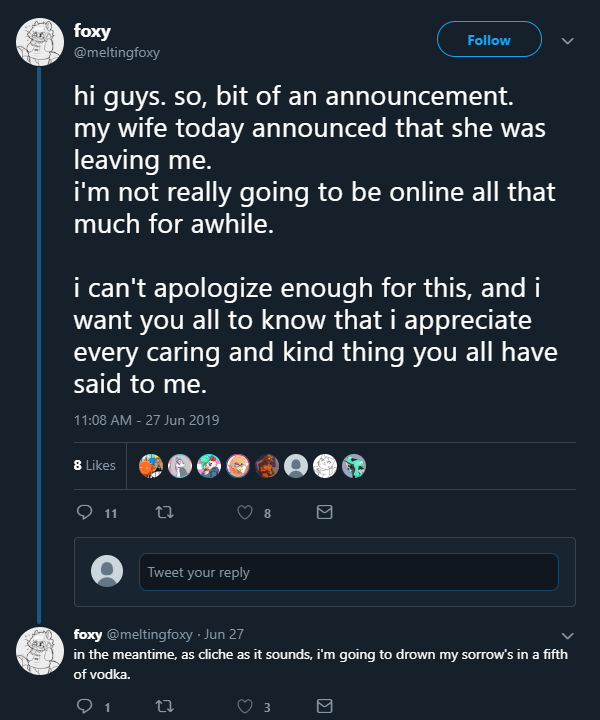Click first liker avatar in likes row
Viewport: 600px width, 720px height.
tap(150, 465)
